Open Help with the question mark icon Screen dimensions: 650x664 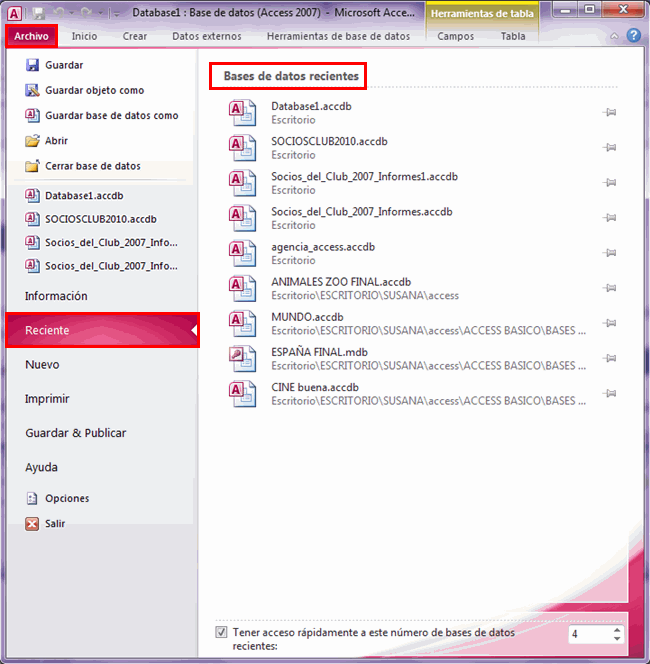pos(633,36)
